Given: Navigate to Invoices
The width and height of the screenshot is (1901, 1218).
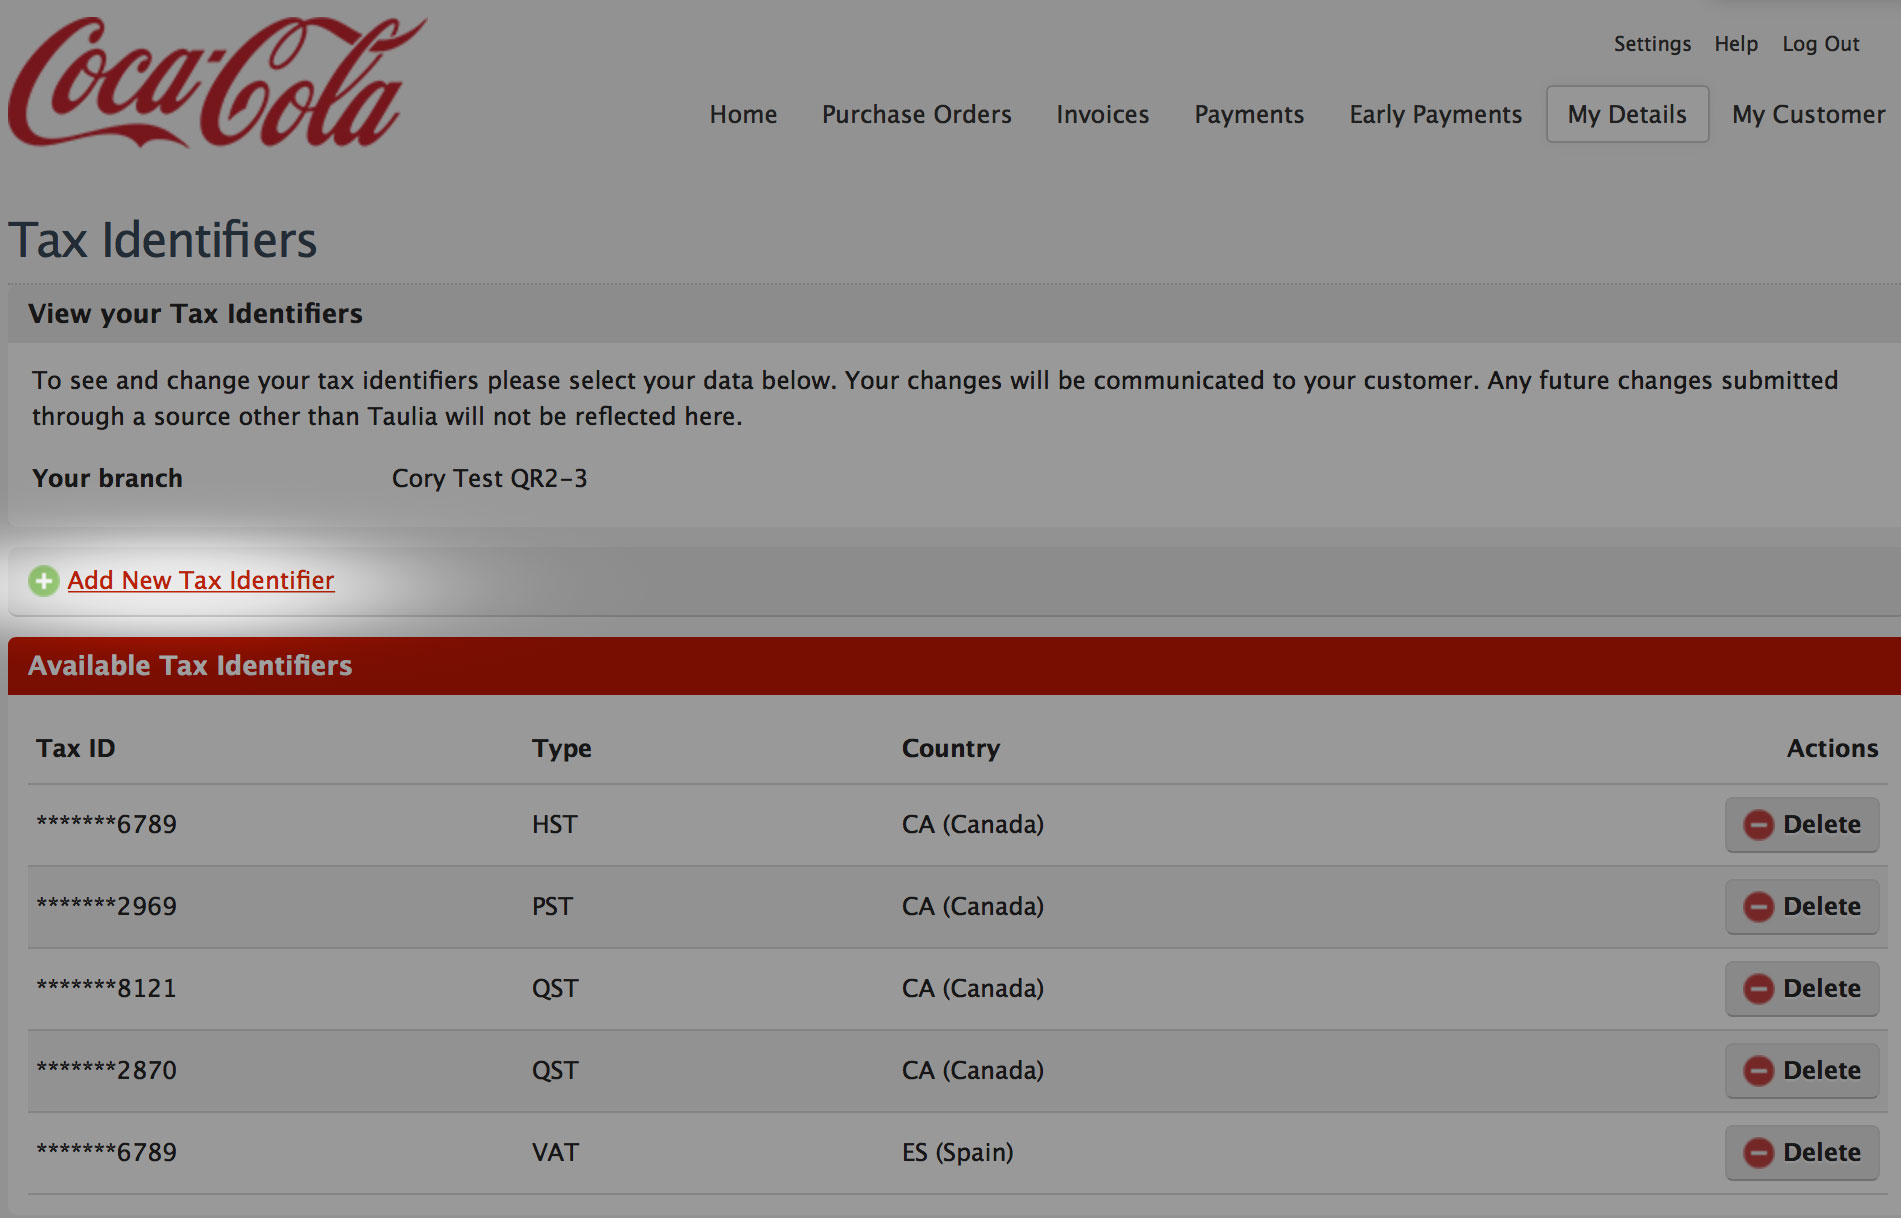Looking at the screenshot, I should pos(1102,114).
